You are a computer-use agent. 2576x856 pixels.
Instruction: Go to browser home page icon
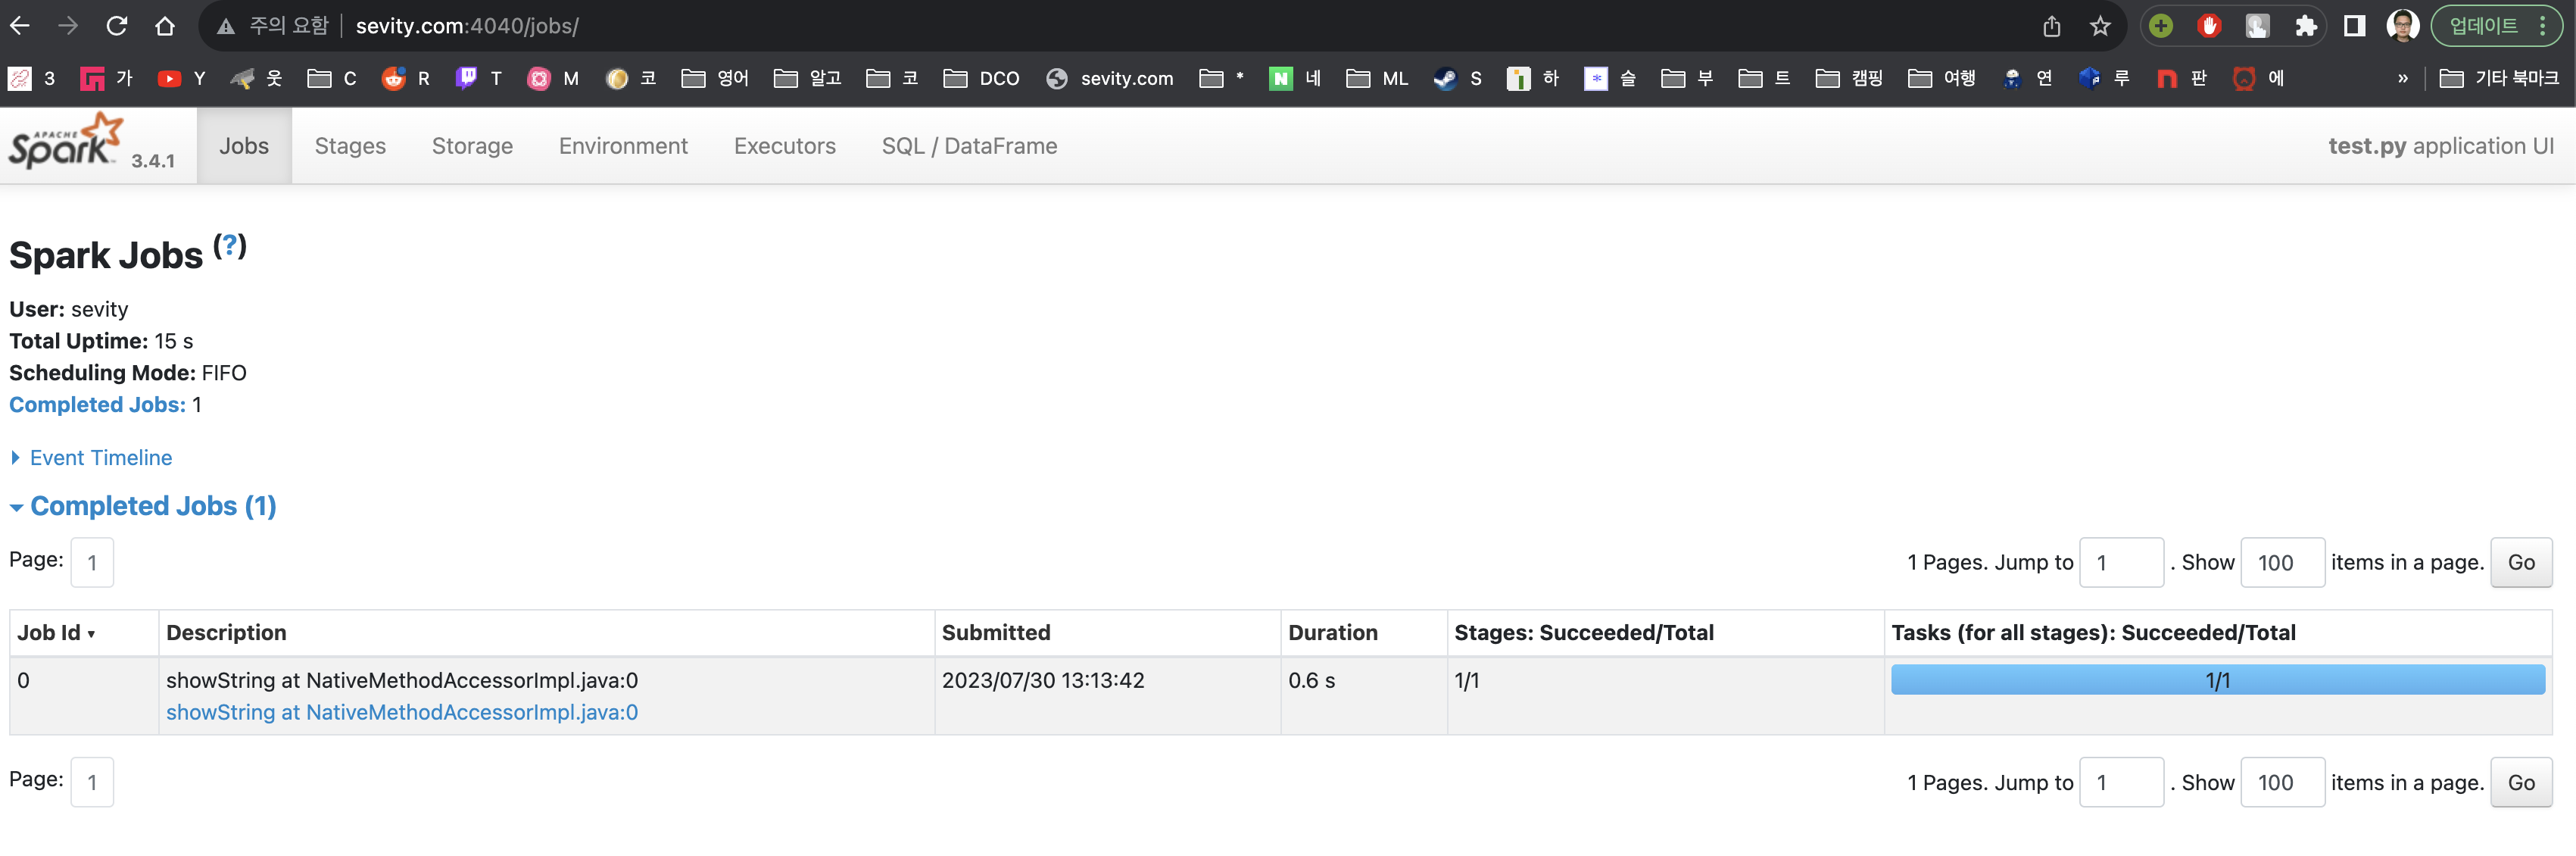[x=165, y=26]
